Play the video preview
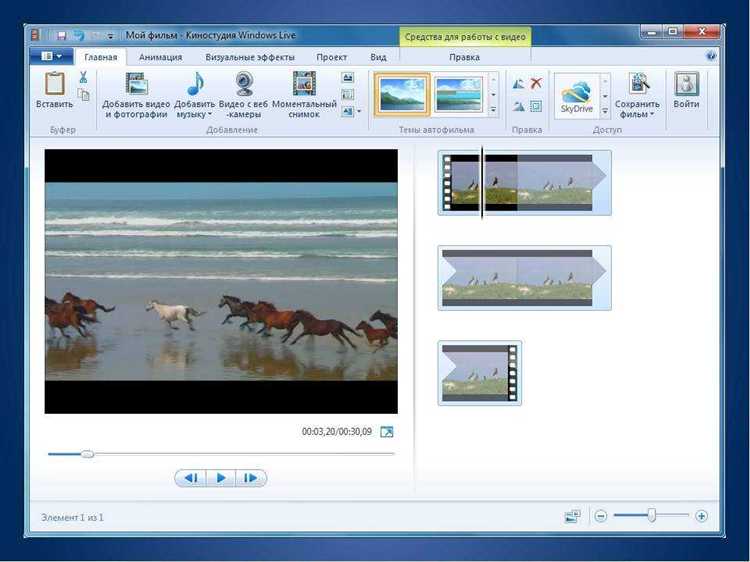Viewport: 750px width, 562px height. pos(221,478)
